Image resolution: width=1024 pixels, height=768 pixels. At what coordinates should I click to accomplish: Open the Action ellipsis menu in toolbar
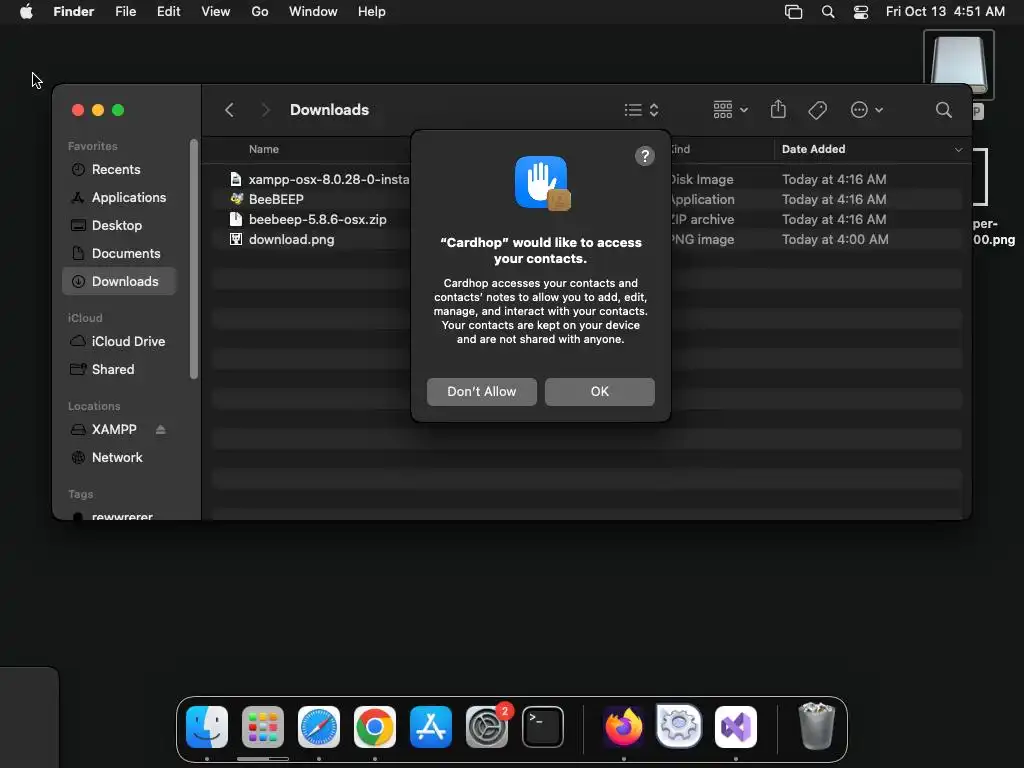[867, 110]
